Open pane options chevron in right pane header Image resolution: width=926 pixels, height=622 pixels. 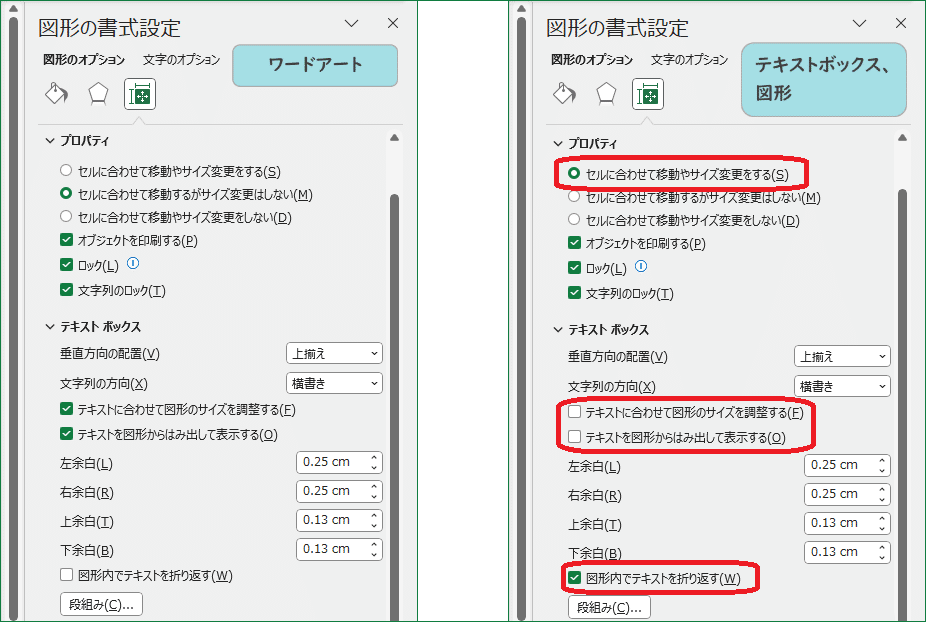859,23
